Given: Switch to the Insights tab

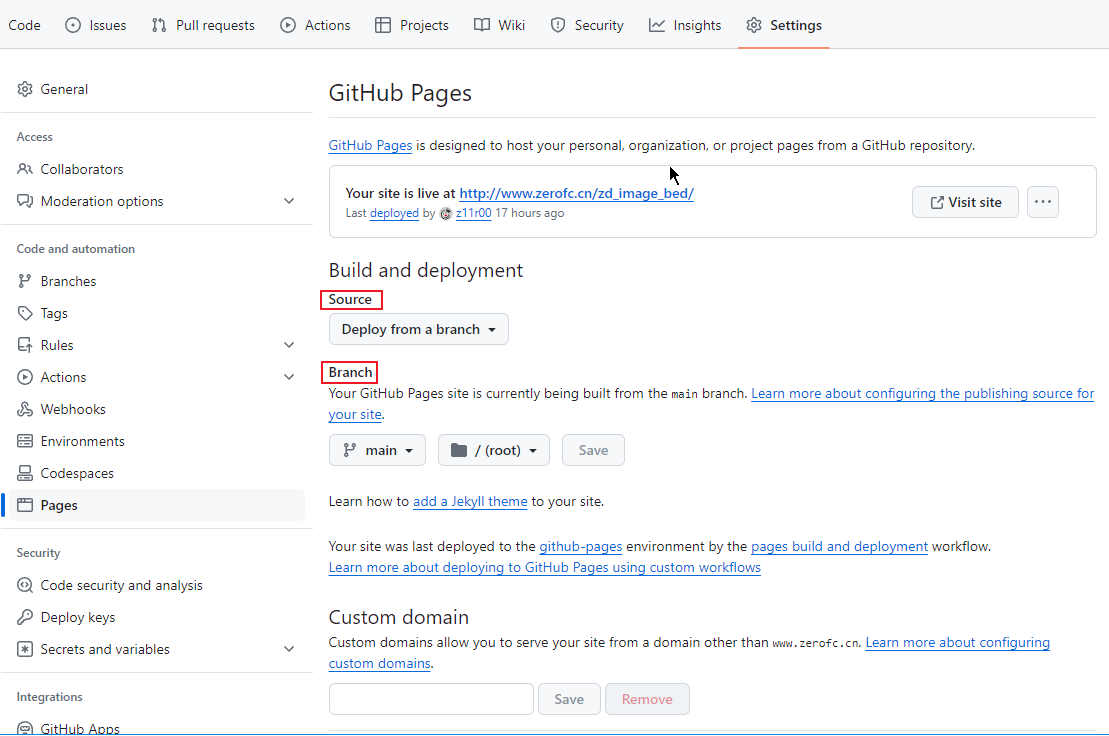Looking at the screenshot, I should (685, 25).
